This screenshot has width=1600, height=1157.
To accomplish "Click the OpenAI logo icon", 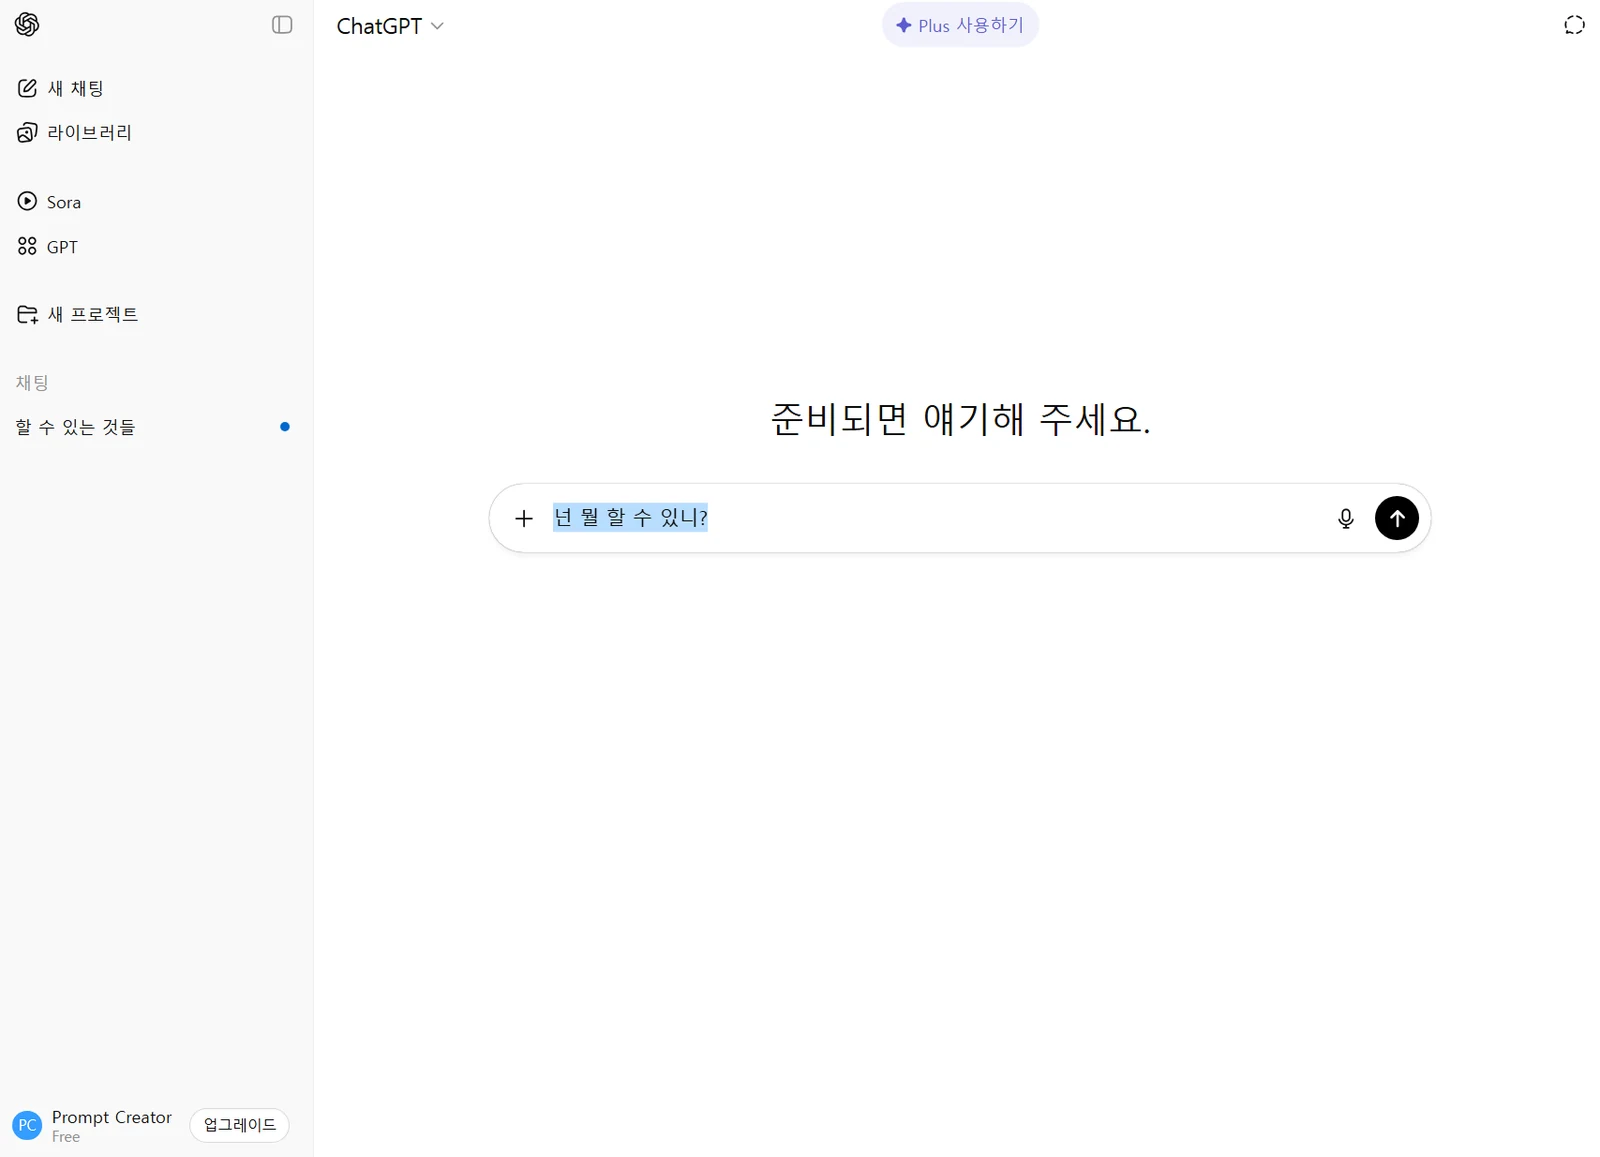I will pos(27,24).
